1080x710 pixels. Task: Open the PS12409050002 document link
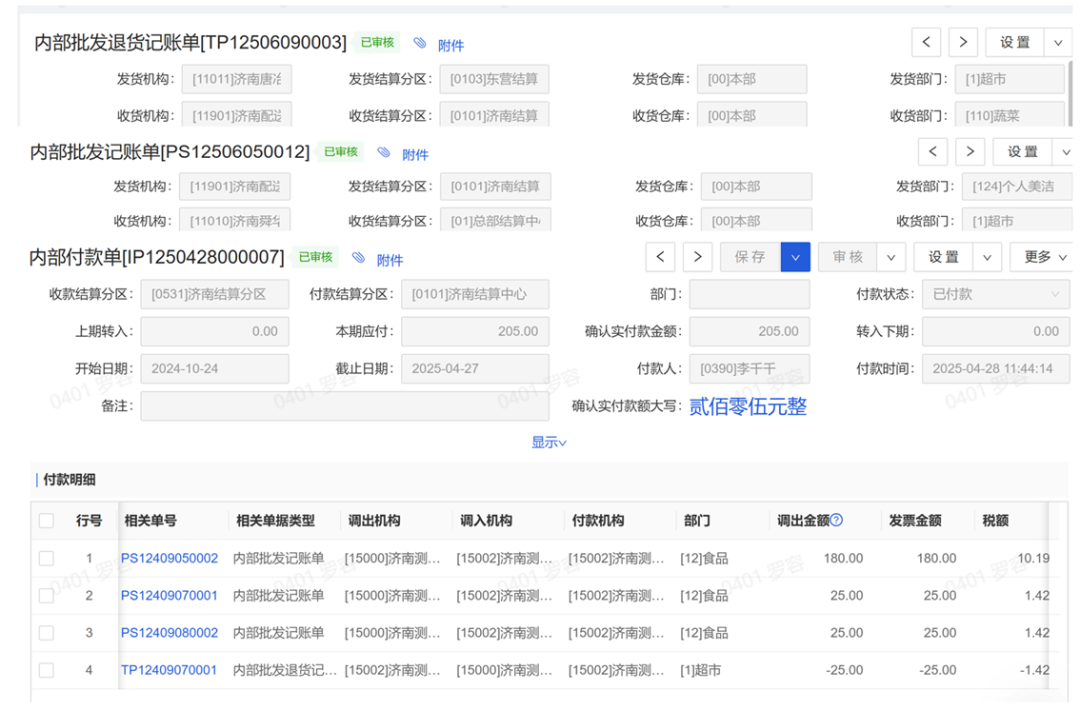click(168, 558)
